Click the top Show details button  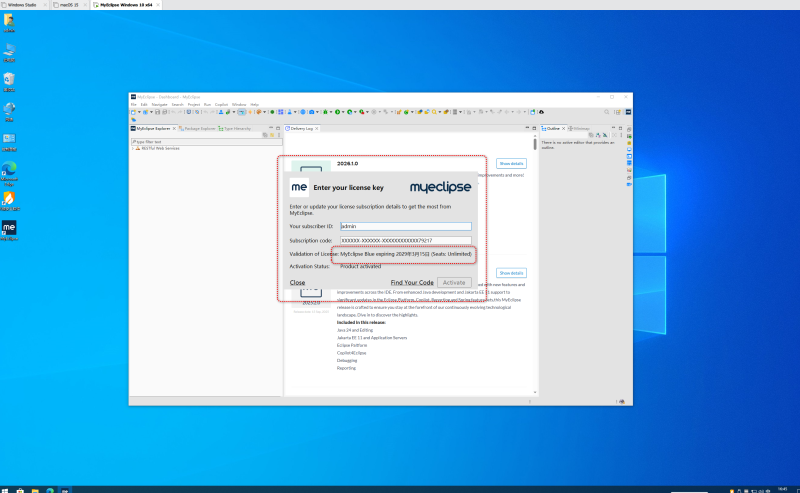click(x=511, y=163)
